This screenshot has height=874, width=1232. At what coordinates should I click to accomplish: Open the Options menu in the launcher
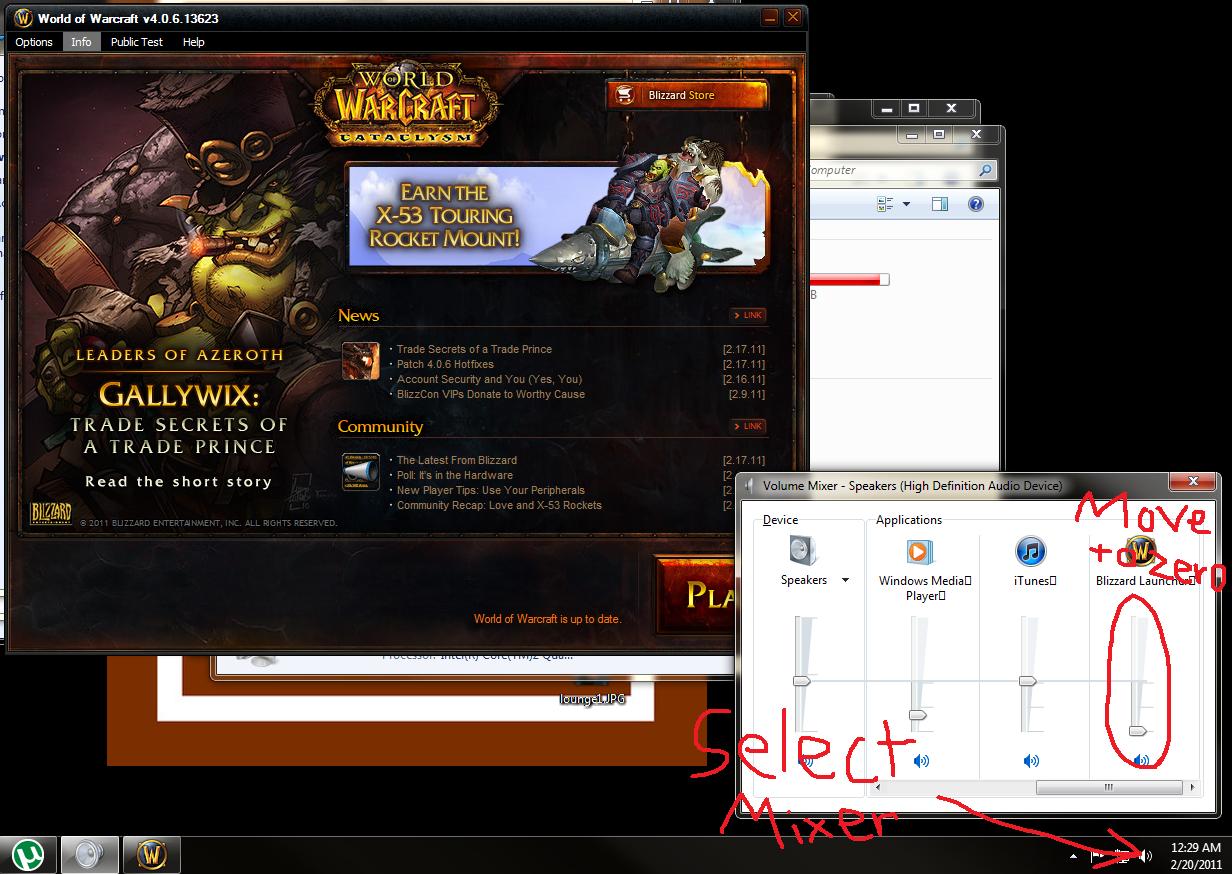click(33, 42)
